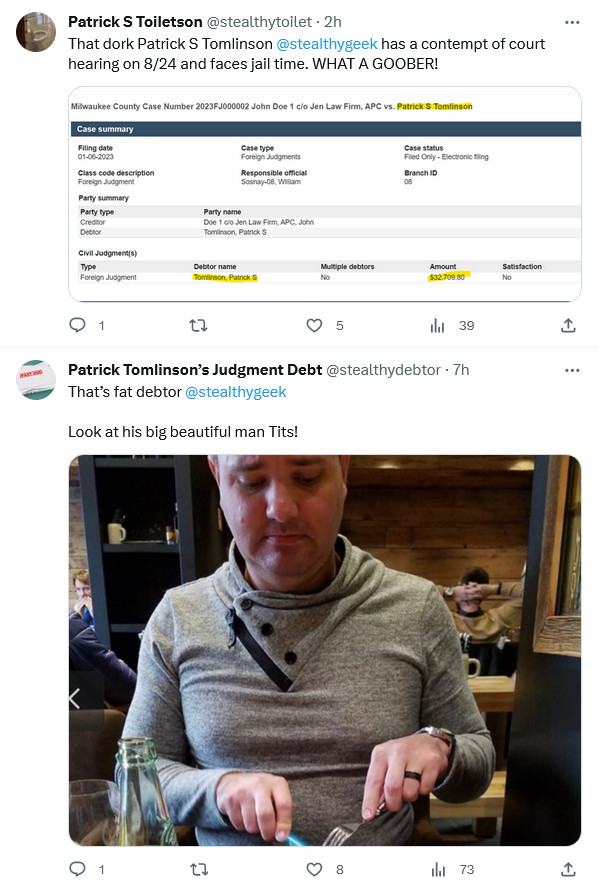Like the tweet with 5 likes

pyautogui.click(x=314, y=325)
